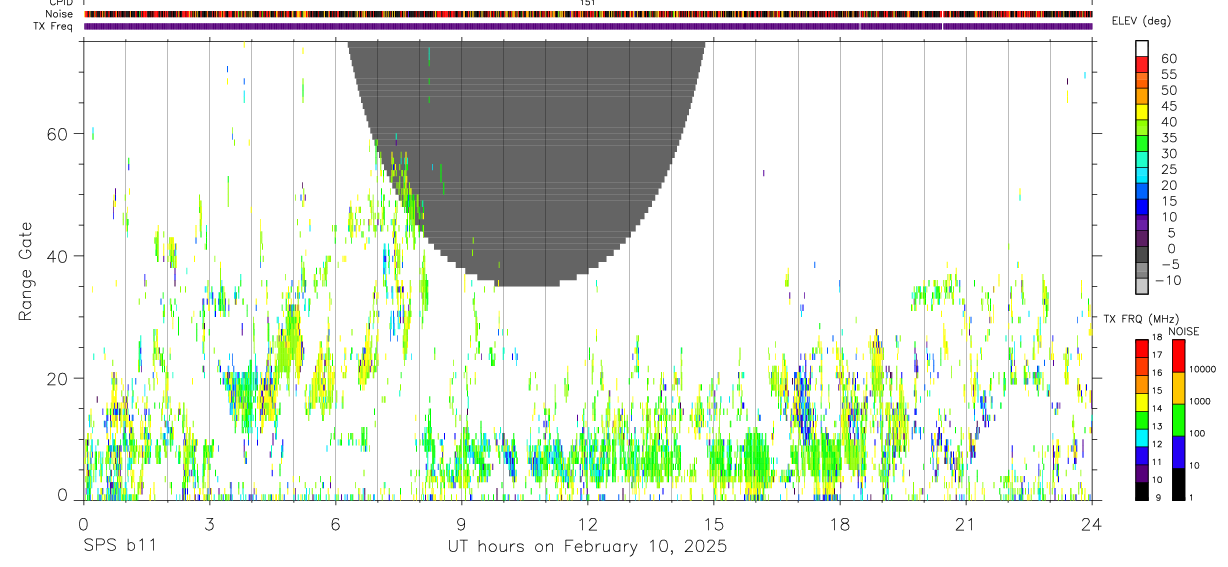Click the x-axis tick label '6'
The image size is (1228, 567).
click(x=335, y=524)
